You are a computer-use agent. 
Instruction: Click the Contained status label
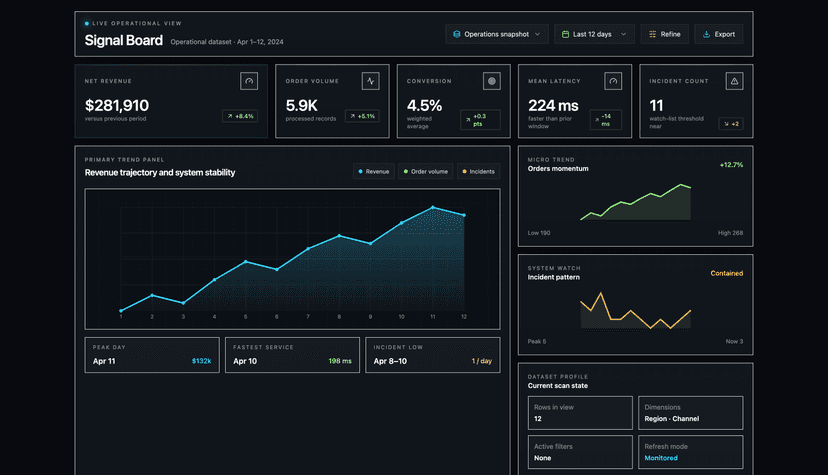coord(727,273)
